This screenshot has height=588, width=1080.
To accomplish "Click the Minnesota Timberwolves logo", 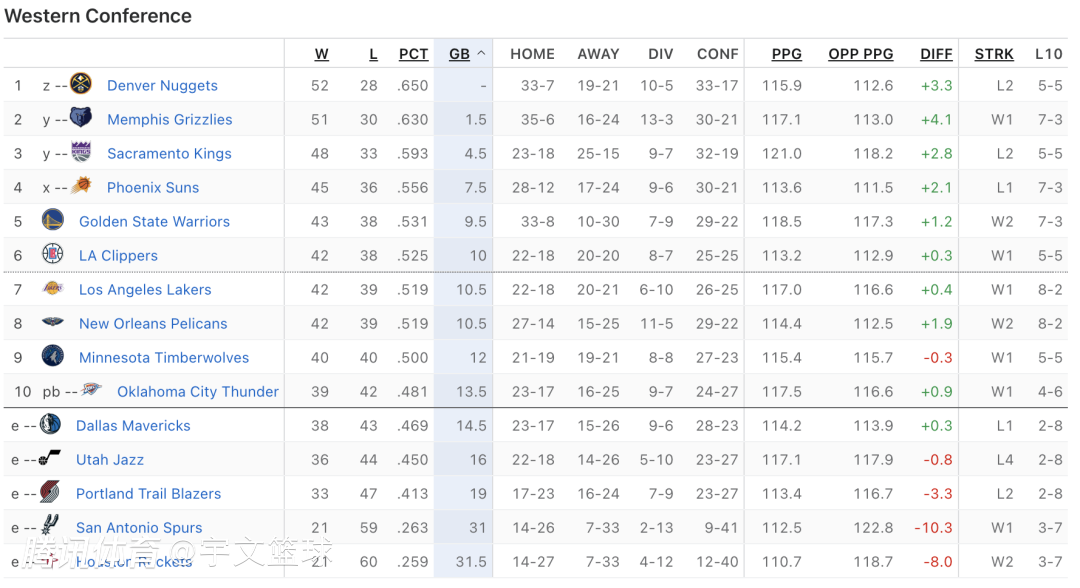I will [x=53, y=356].
